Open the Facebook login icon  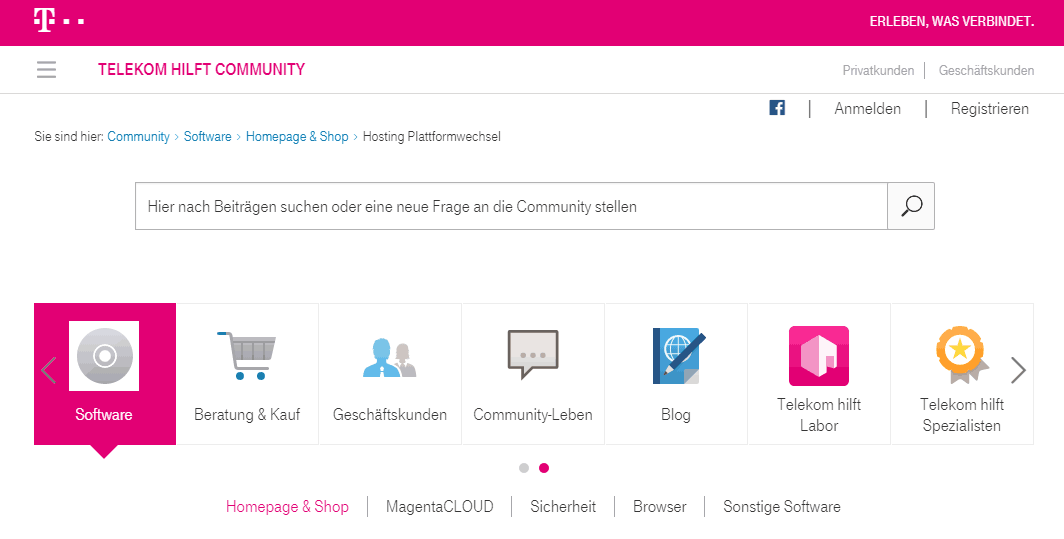[777, 107]
